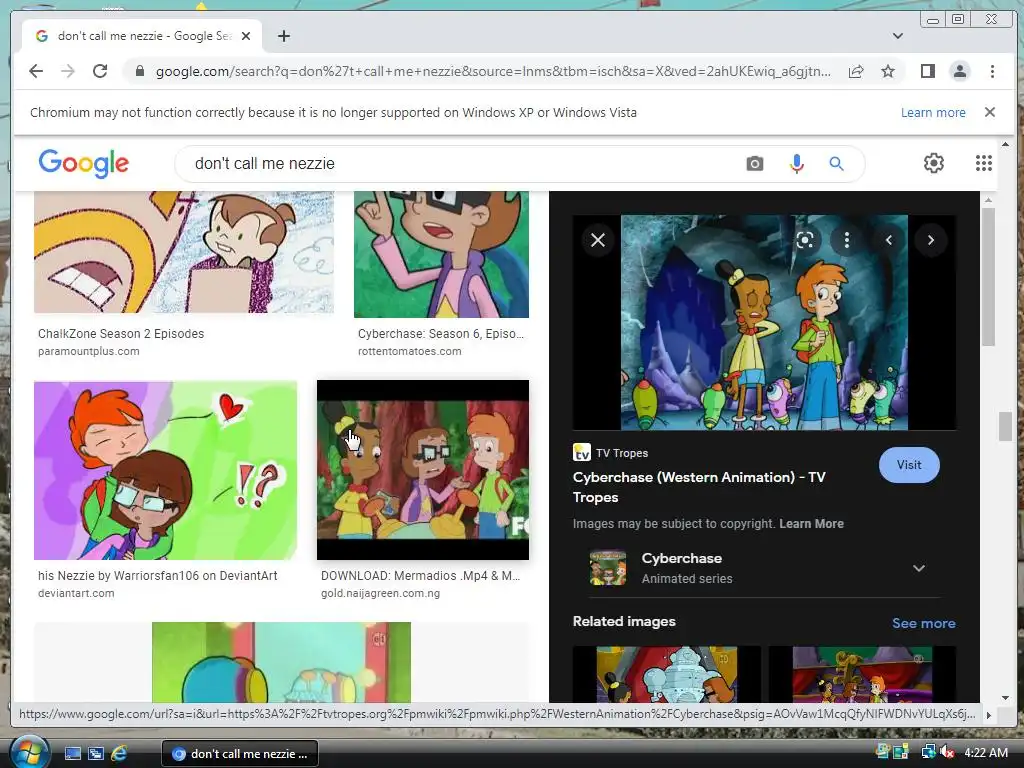Image resolution: width=1024 pixels, height=768 pixels.
Task: Open preview panel more options dots
Action: pyautogui.click(x=846, y=240)
